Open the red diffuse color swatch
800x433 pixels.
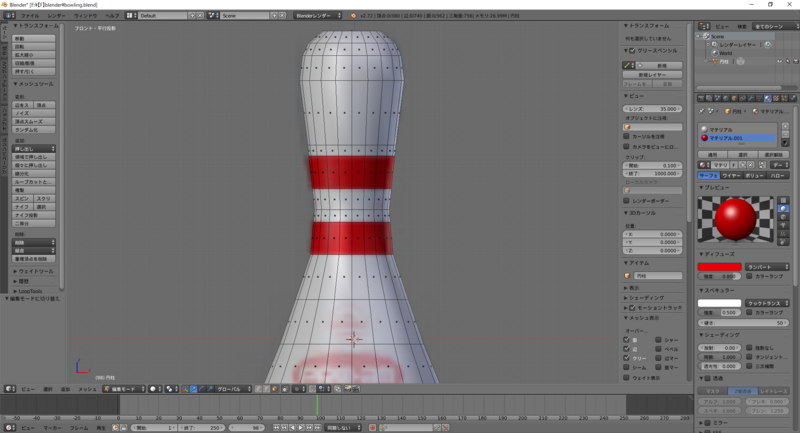[x=719, y=267]
